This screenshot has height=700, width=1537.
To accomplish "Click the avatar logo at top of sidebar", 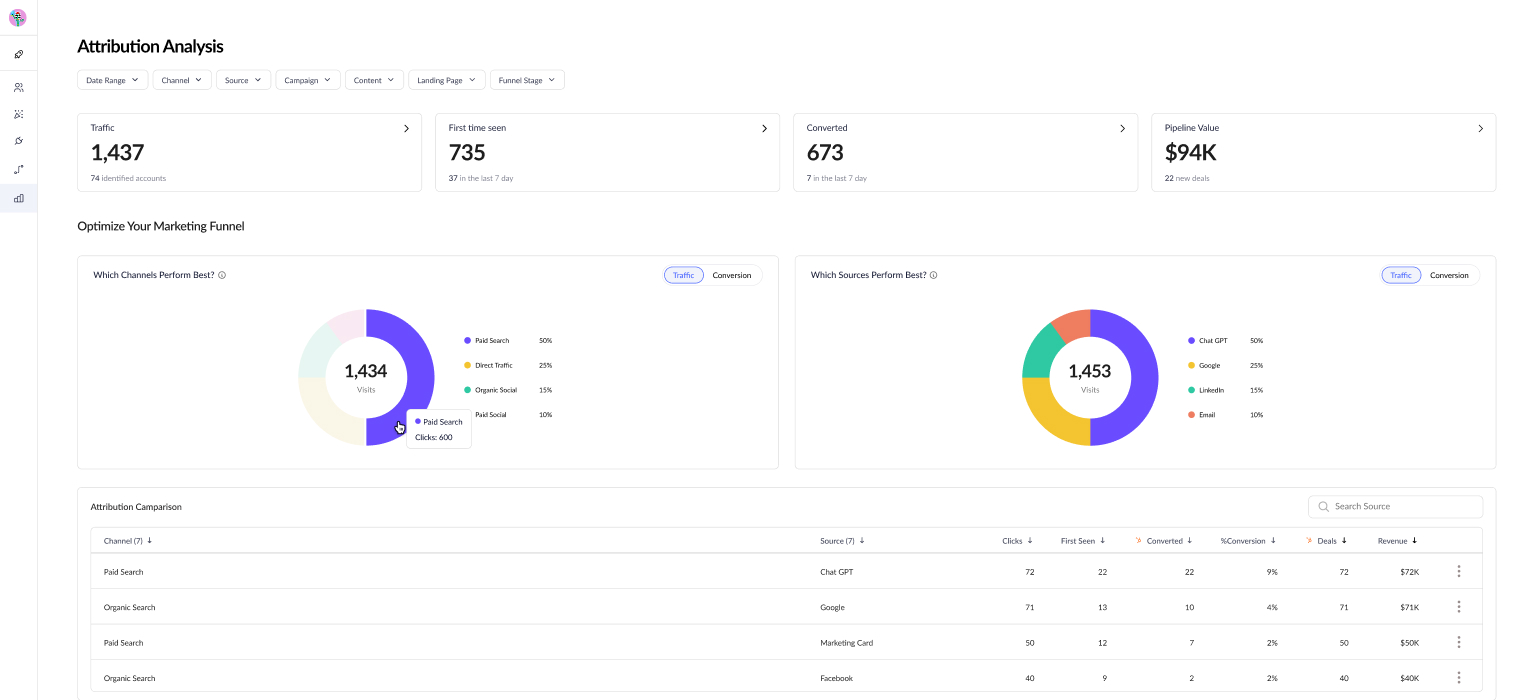I will [18, 18].
